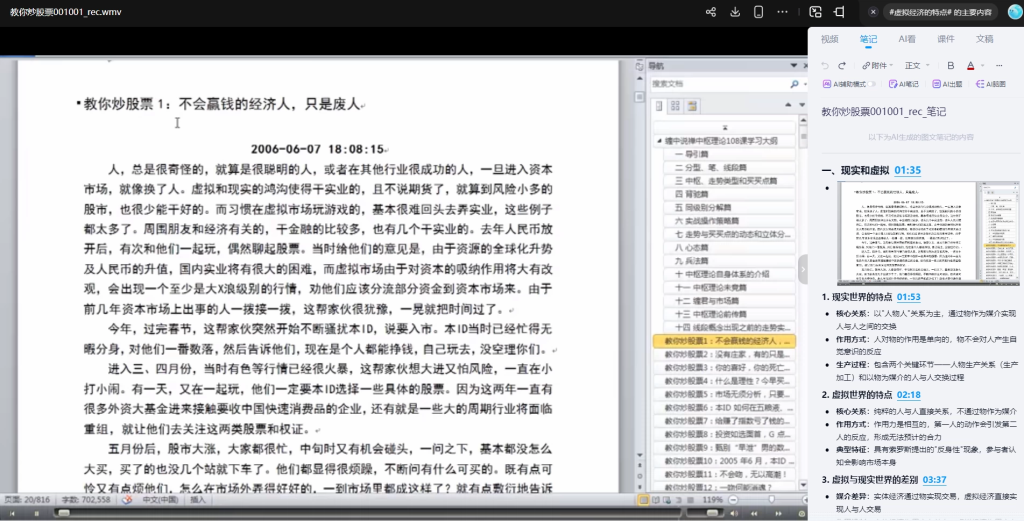
Task: Open the note screenshot thumbnail
Action: (928, 234)
